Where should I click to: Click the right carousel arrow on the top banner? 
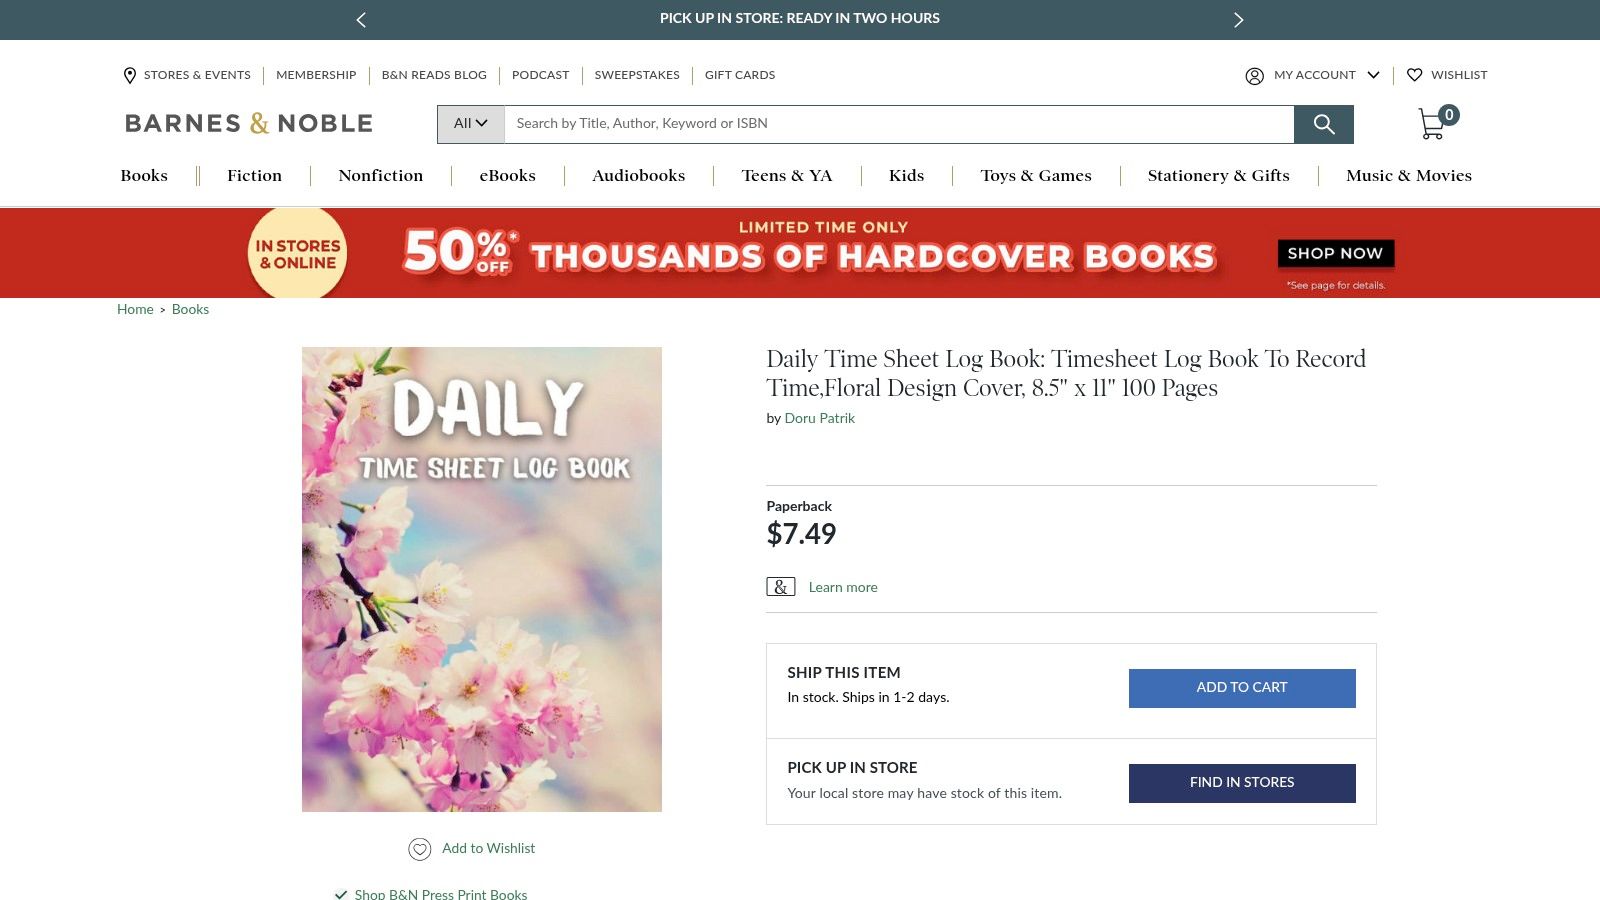[1238, 19]
